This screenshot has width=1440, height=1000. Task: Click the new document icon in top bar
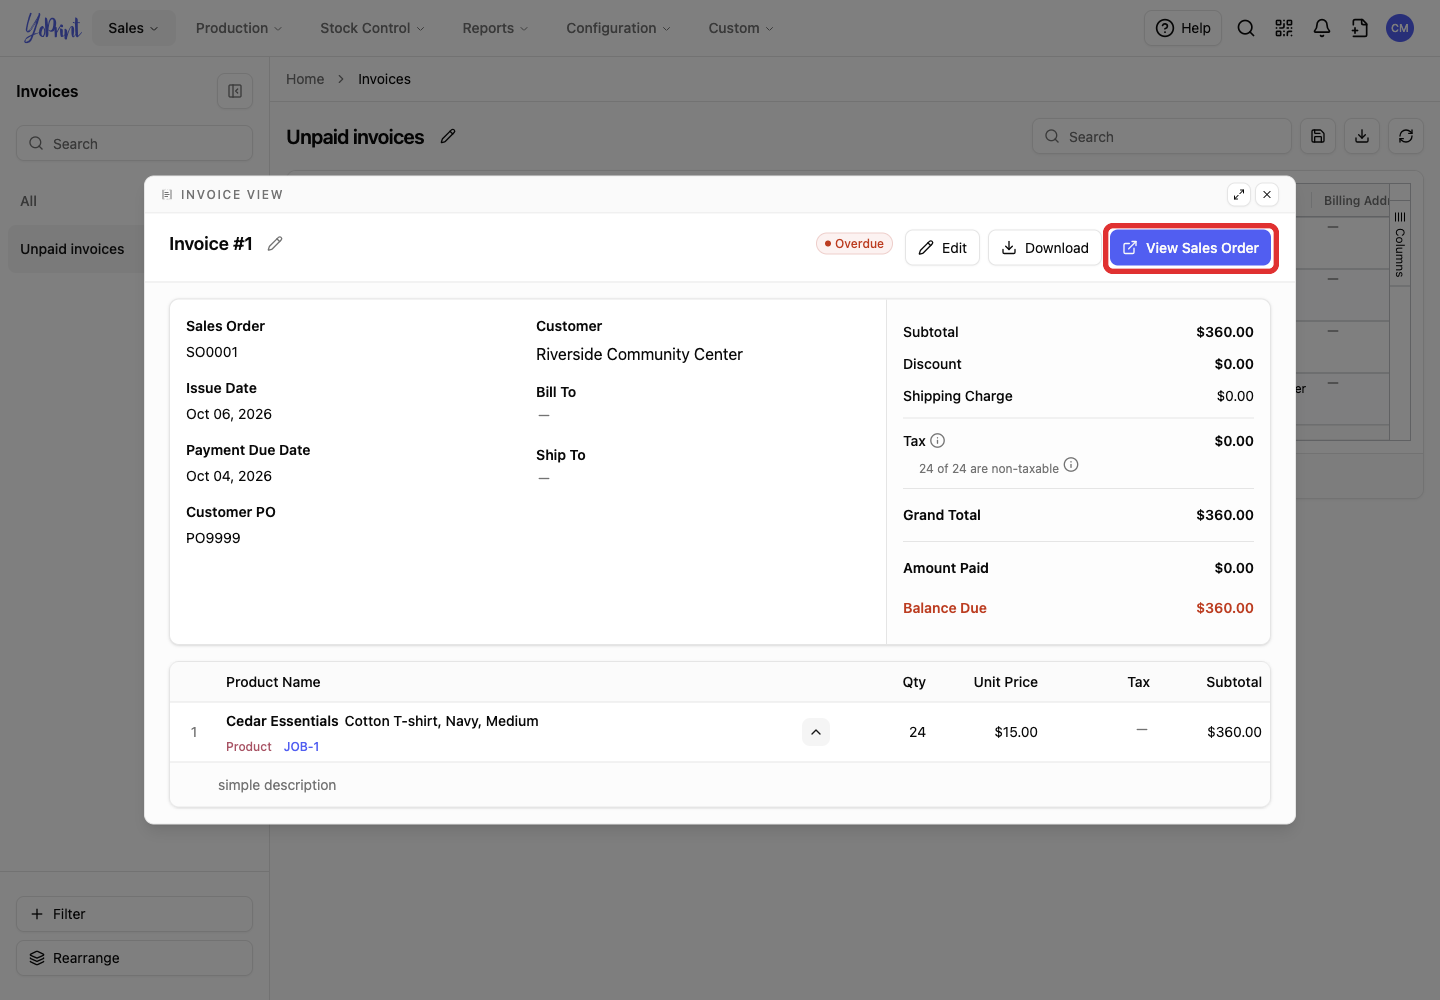click(x=1360, y=28)
